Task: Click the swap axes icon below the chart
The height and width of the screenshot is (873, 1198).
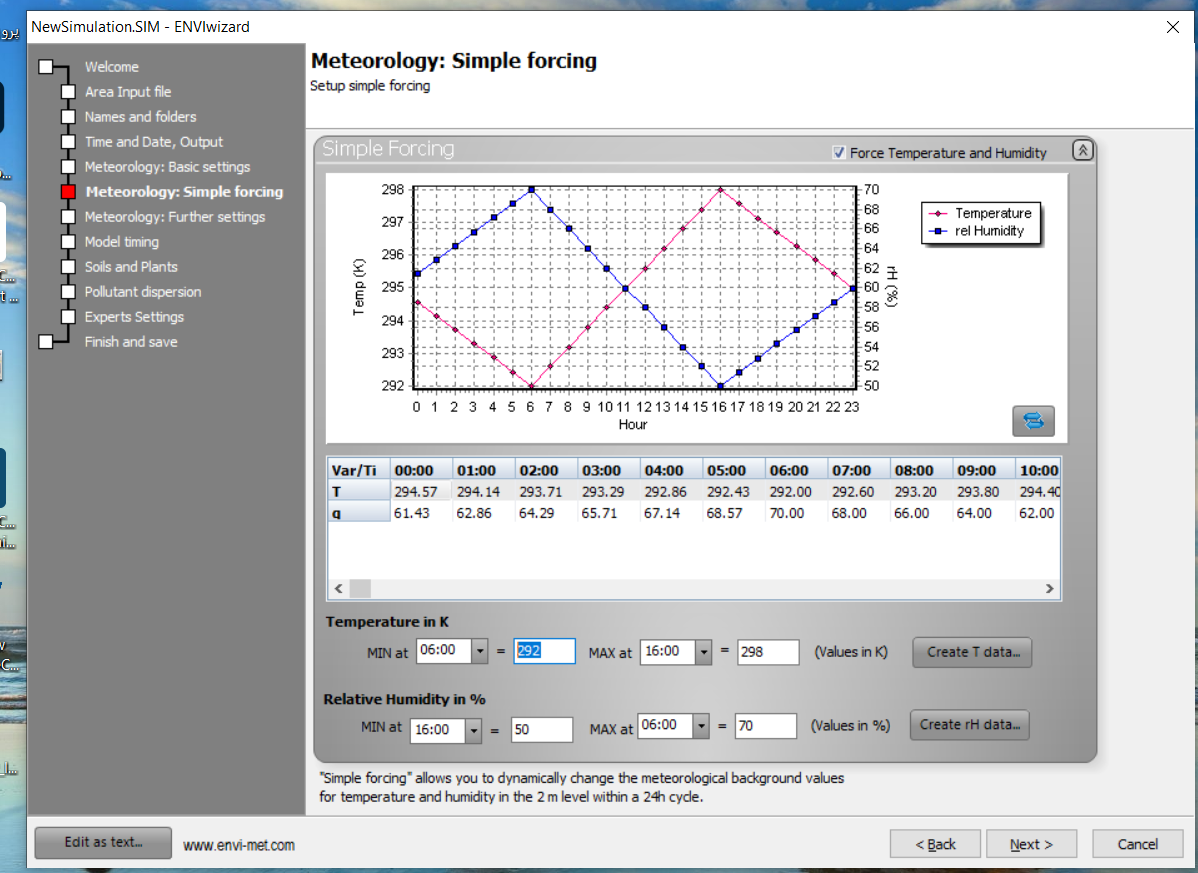Action: (1033, 421)
